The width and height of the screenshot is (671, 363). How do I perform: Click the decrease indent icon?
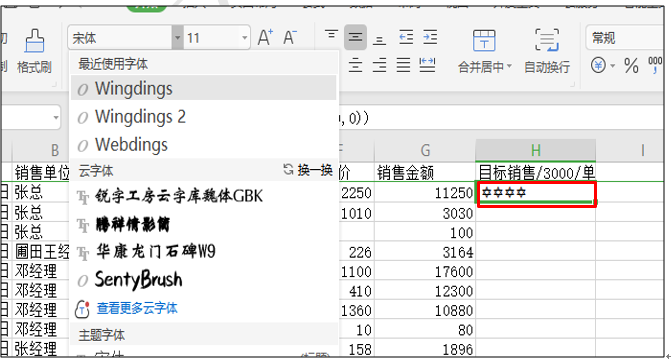pos(406,37)
